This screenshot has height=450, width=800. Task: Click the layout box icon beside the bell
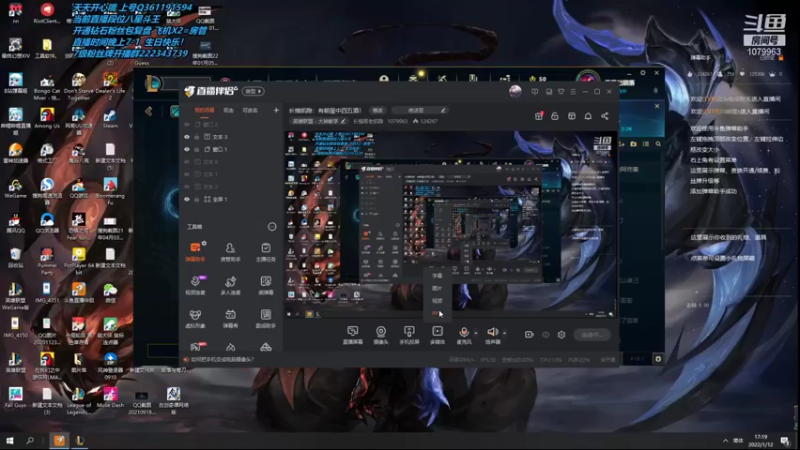coord(571,116)
